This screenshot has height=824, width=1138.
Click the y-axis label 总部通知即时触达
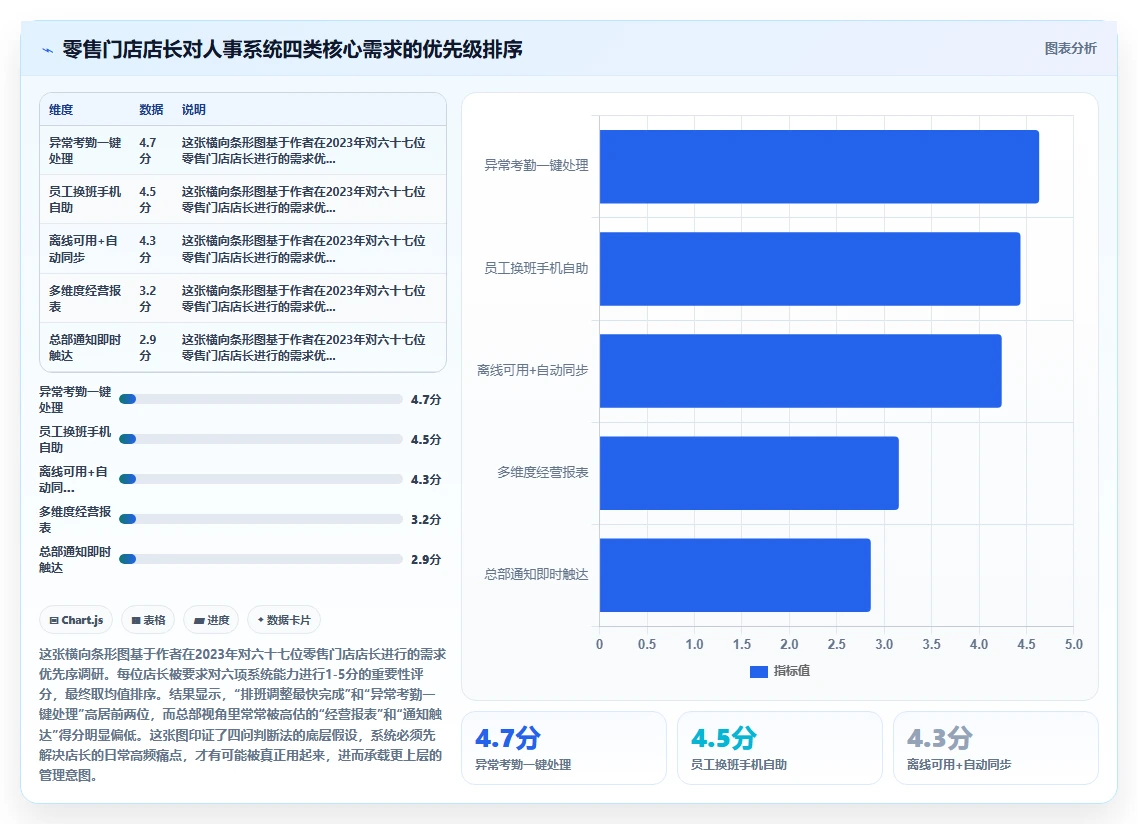point(536,575)
